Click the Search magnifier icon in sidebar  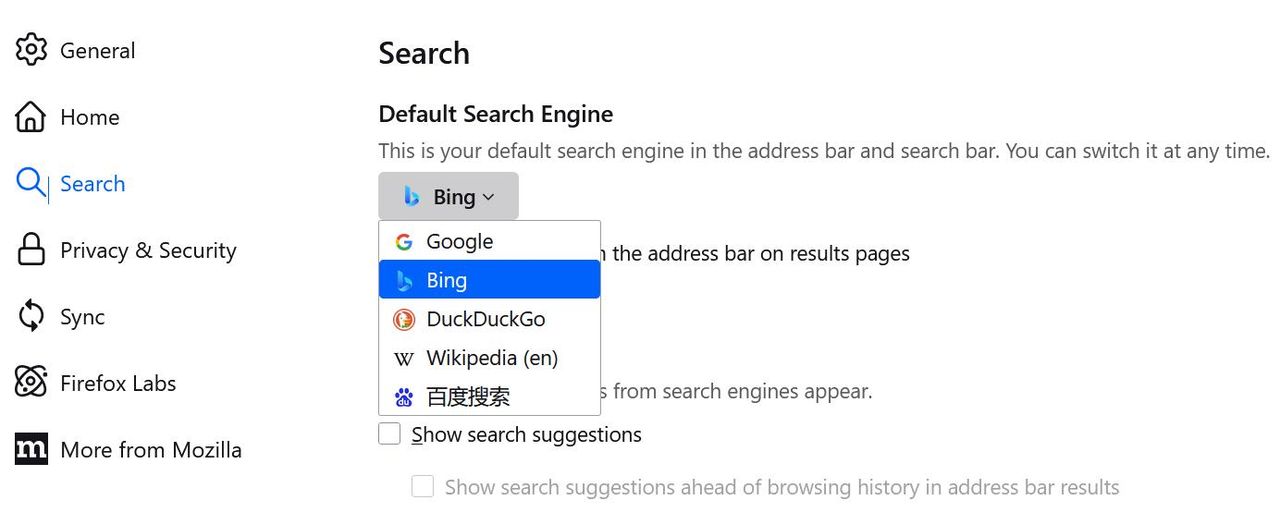click(x=31, y=183)
